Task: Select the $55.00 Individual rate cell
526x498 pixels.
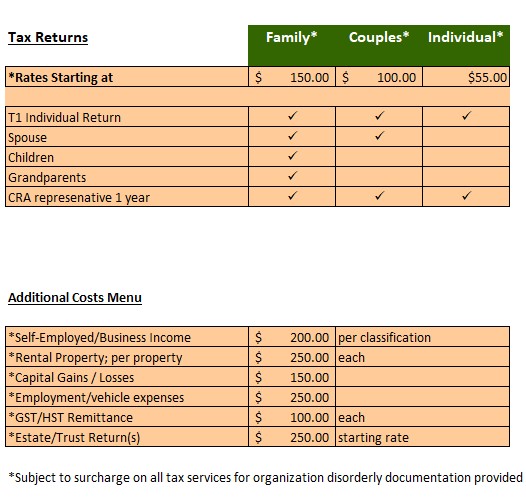Action: [466, 77]
